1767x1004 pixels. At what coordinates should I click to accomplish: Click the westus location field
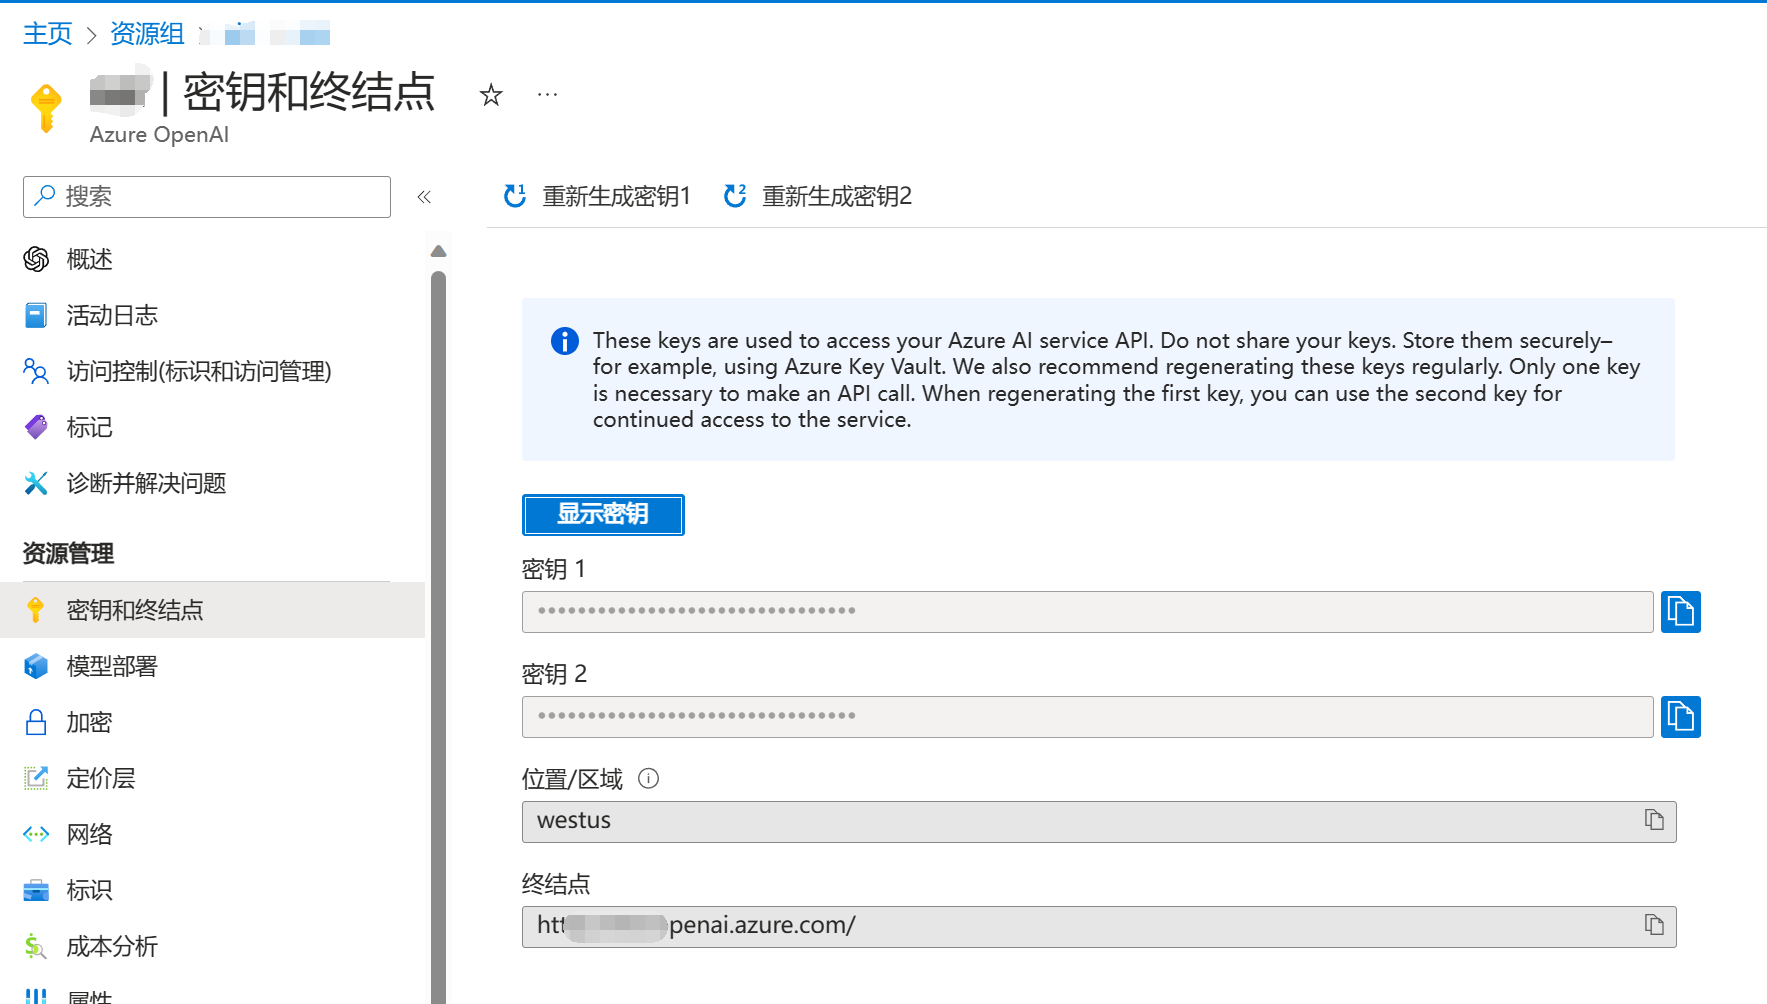(1099, 822)
